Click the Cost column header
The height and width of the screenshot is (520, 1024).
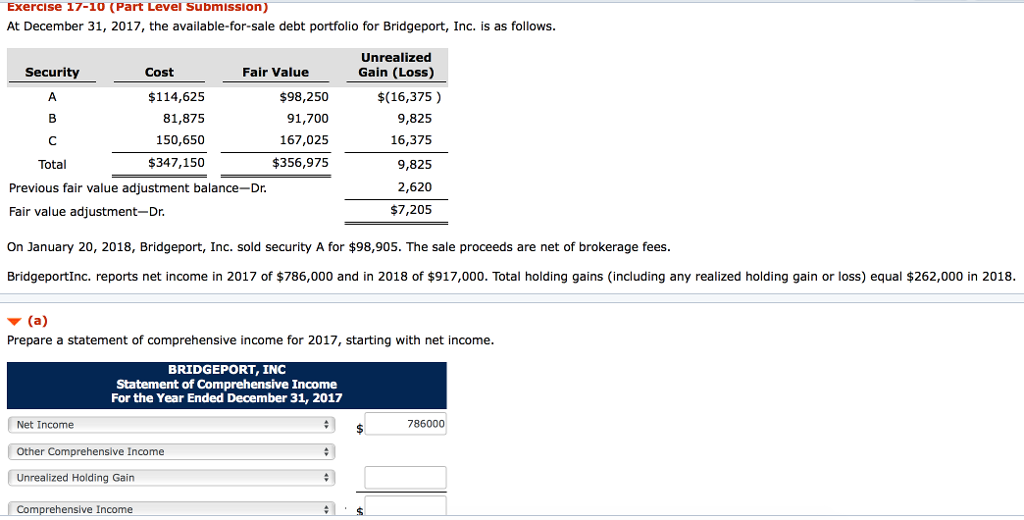pyautogui.click(x=159, y=72)
